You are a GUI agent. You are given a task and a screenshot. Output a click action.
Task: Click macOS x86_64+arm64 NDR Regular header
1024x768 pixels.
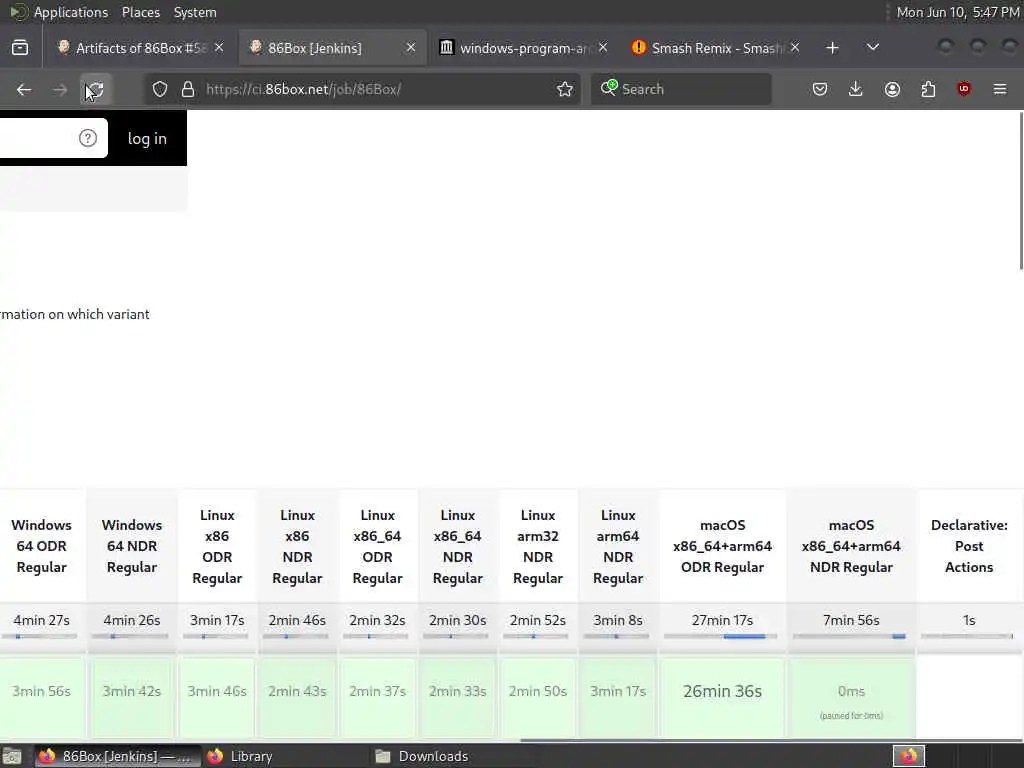coord(851,546)
